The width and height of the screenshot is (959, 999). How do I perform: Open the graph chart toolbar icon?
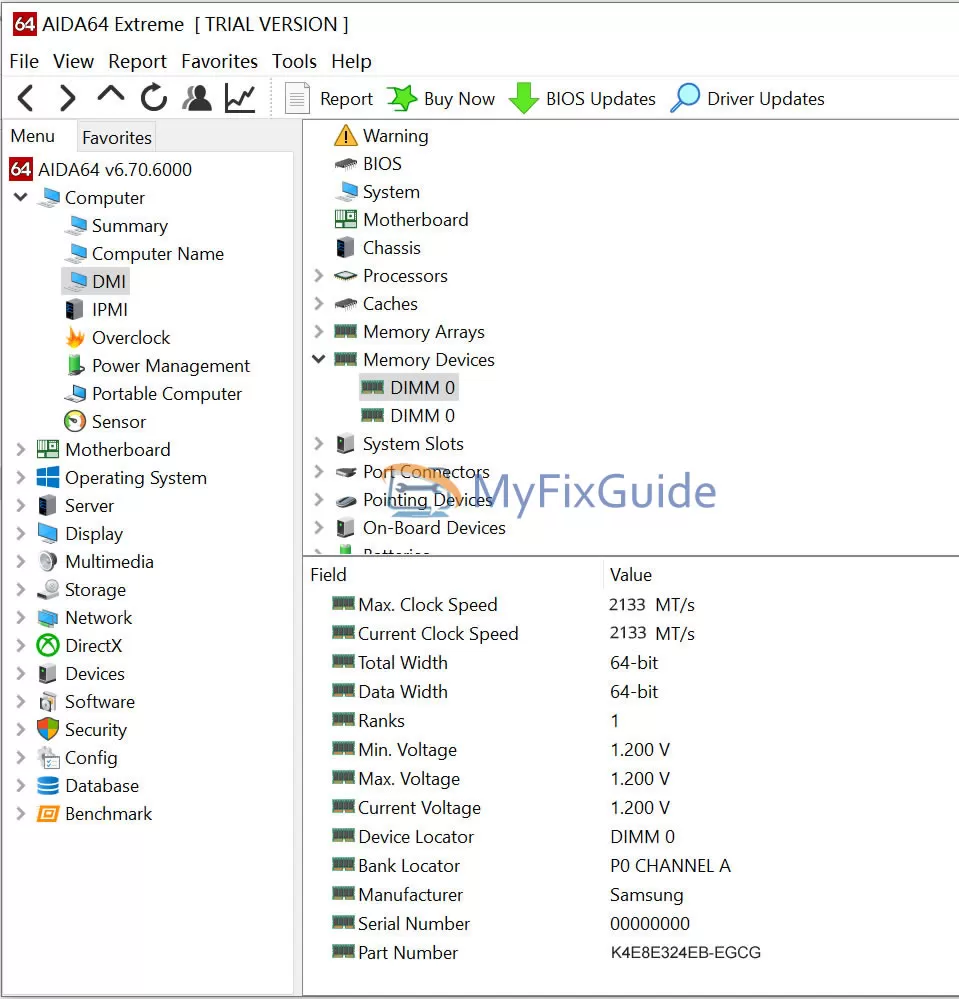tap(240, 98)
